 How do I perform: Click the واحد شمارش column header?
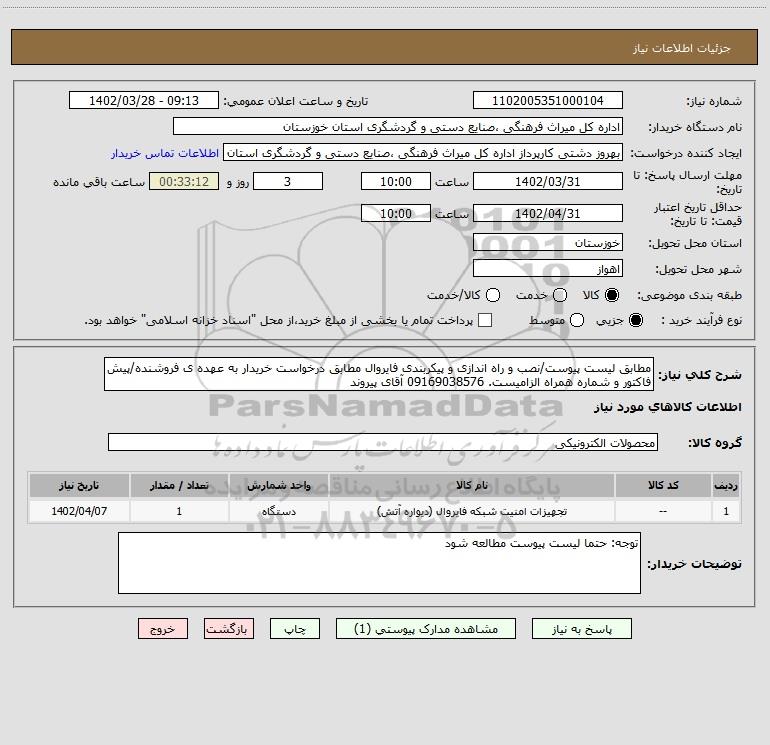(x=278, y=485)
